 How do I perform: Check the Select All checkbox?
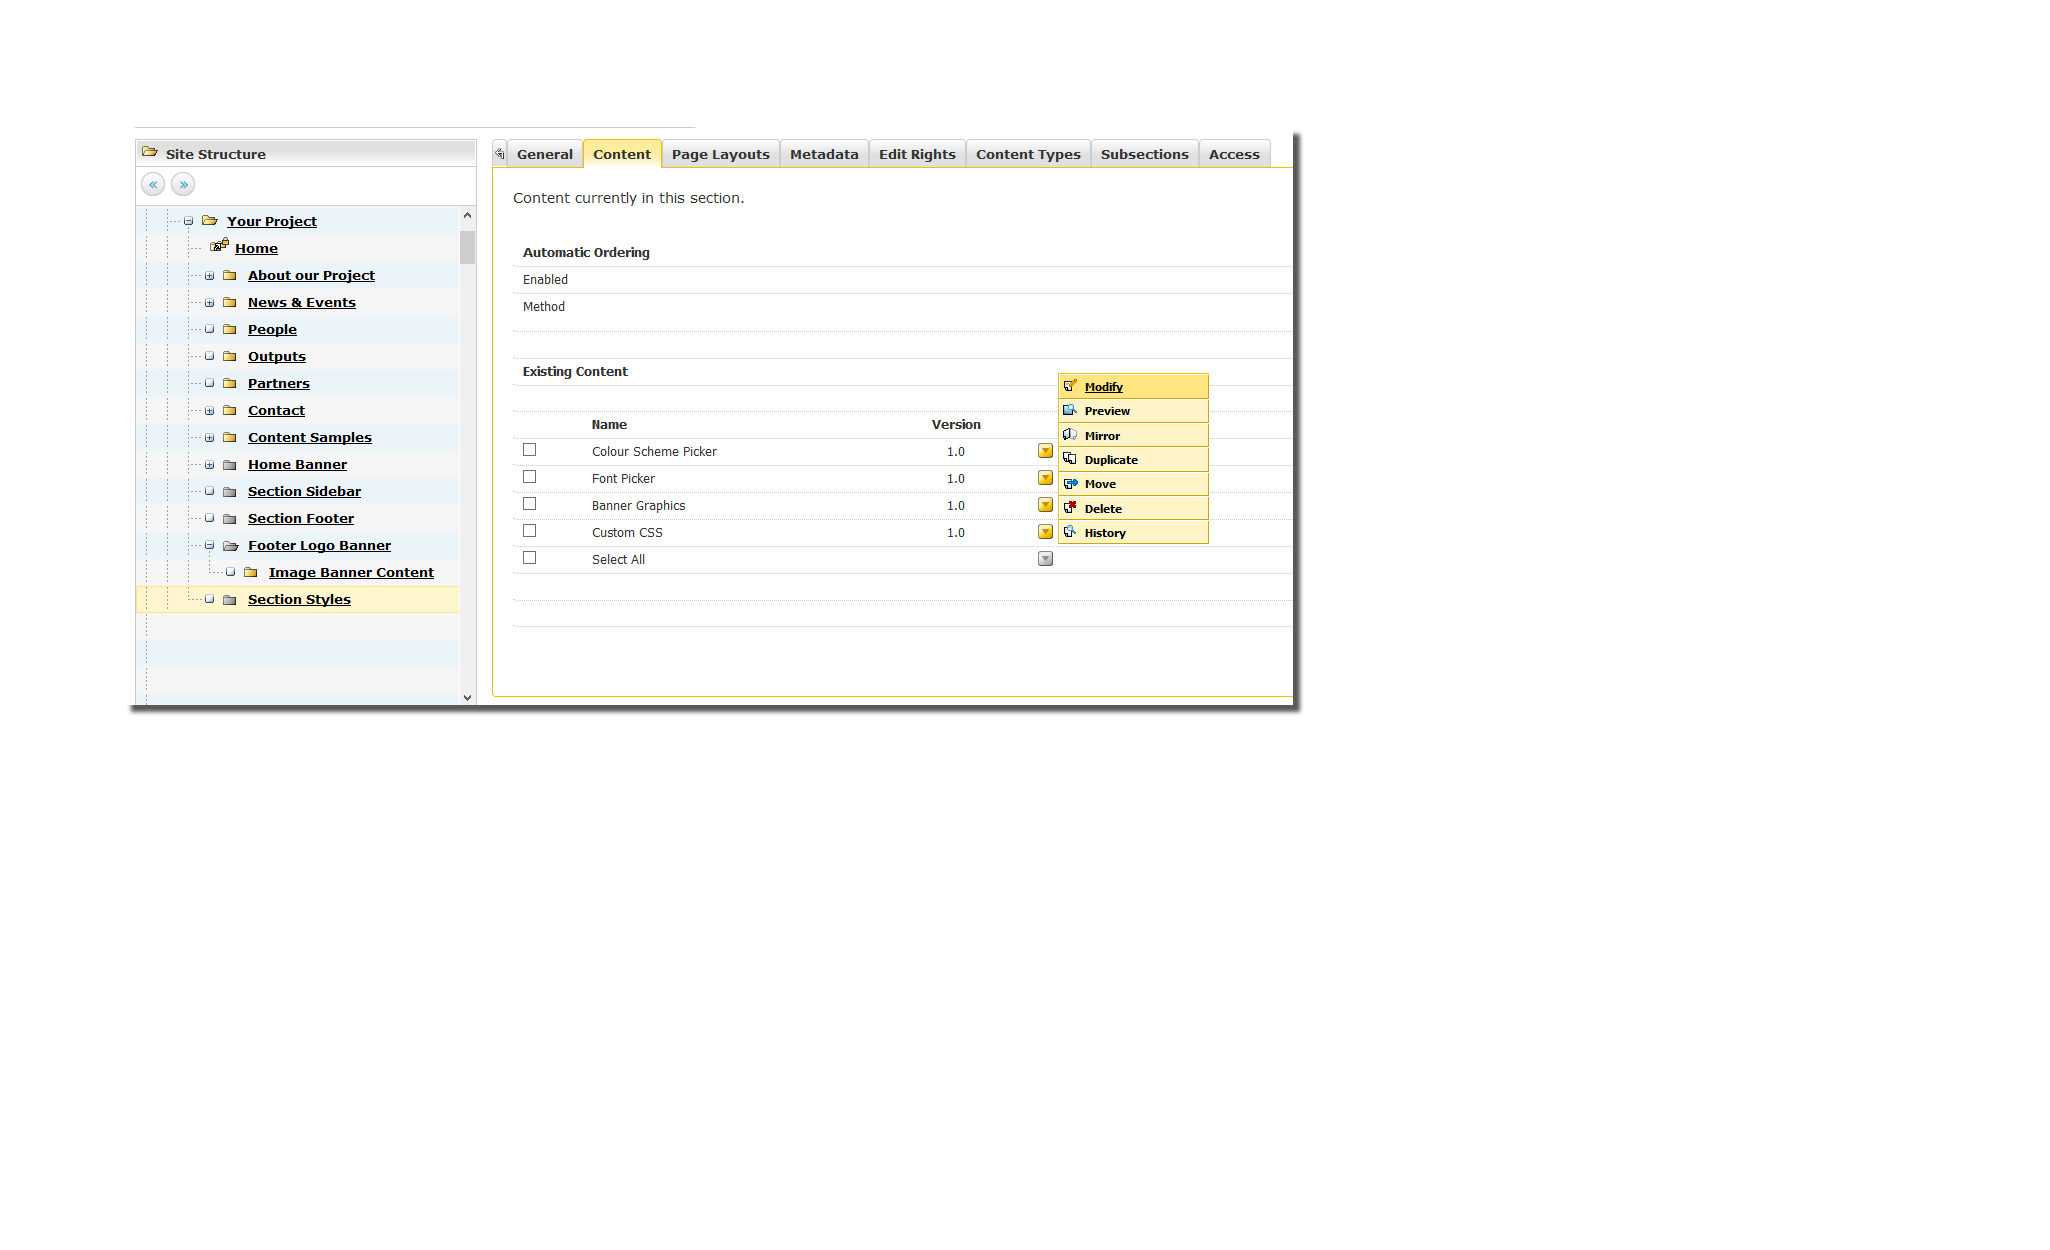530,558
